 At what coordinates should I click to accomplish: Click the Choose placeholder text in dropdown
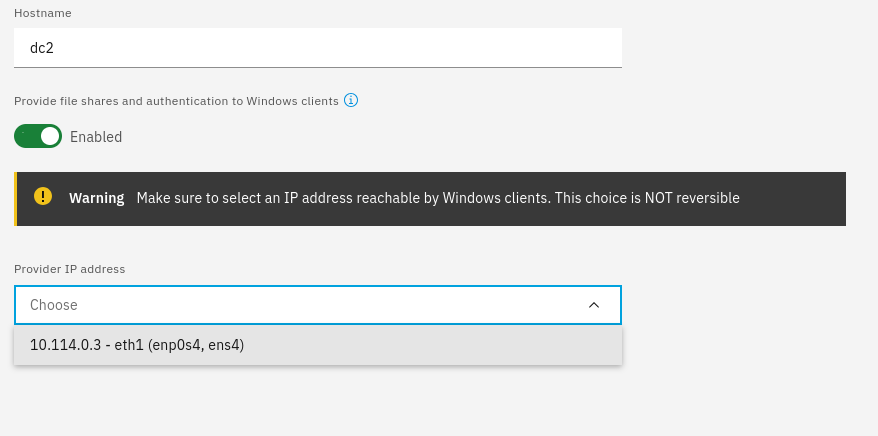point(54,305)
